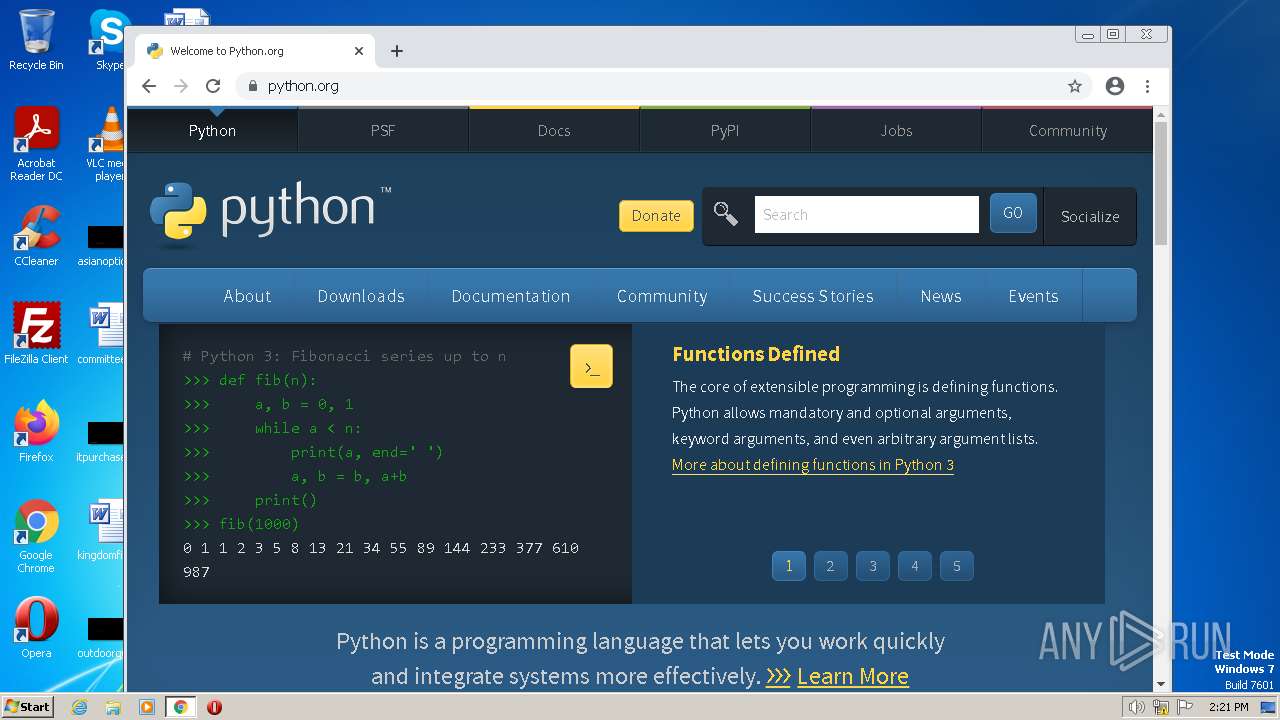The width and height of the screenshot is (1280, 720).
Task: Open FileZilla Client desktop shortcut
Action: [36, 334]
